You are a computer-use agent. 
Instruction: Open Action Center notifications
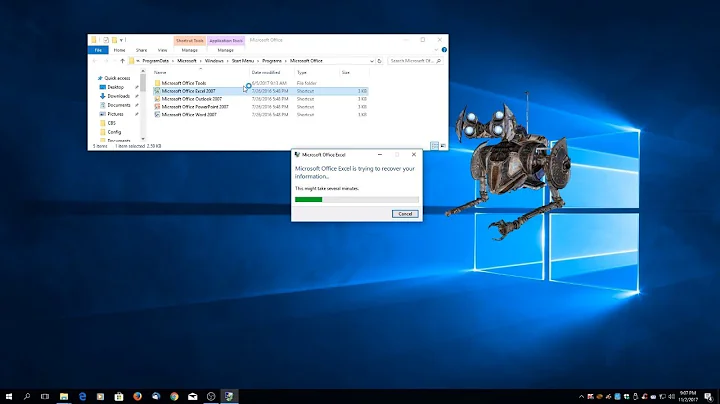point(709,397)
